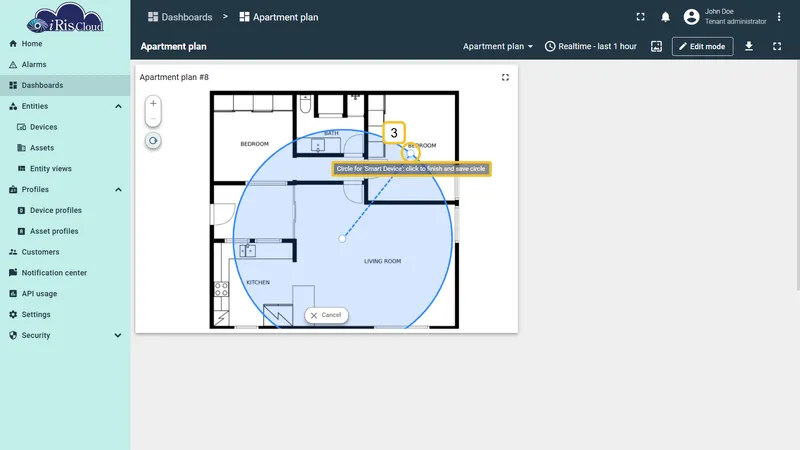Click the LIVING ROOM label on plan
The image size is (800, 450).
(382, 261)
